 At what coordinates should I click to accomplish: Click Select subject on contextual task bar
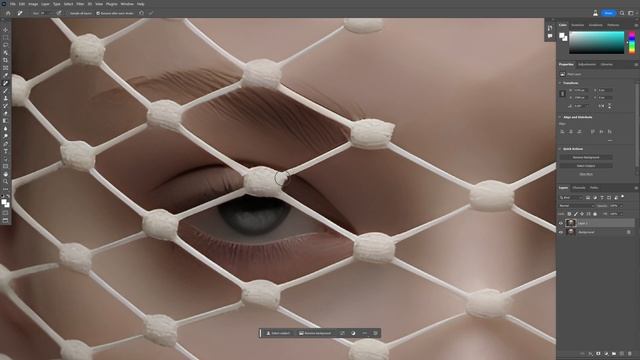click(278, 333)
